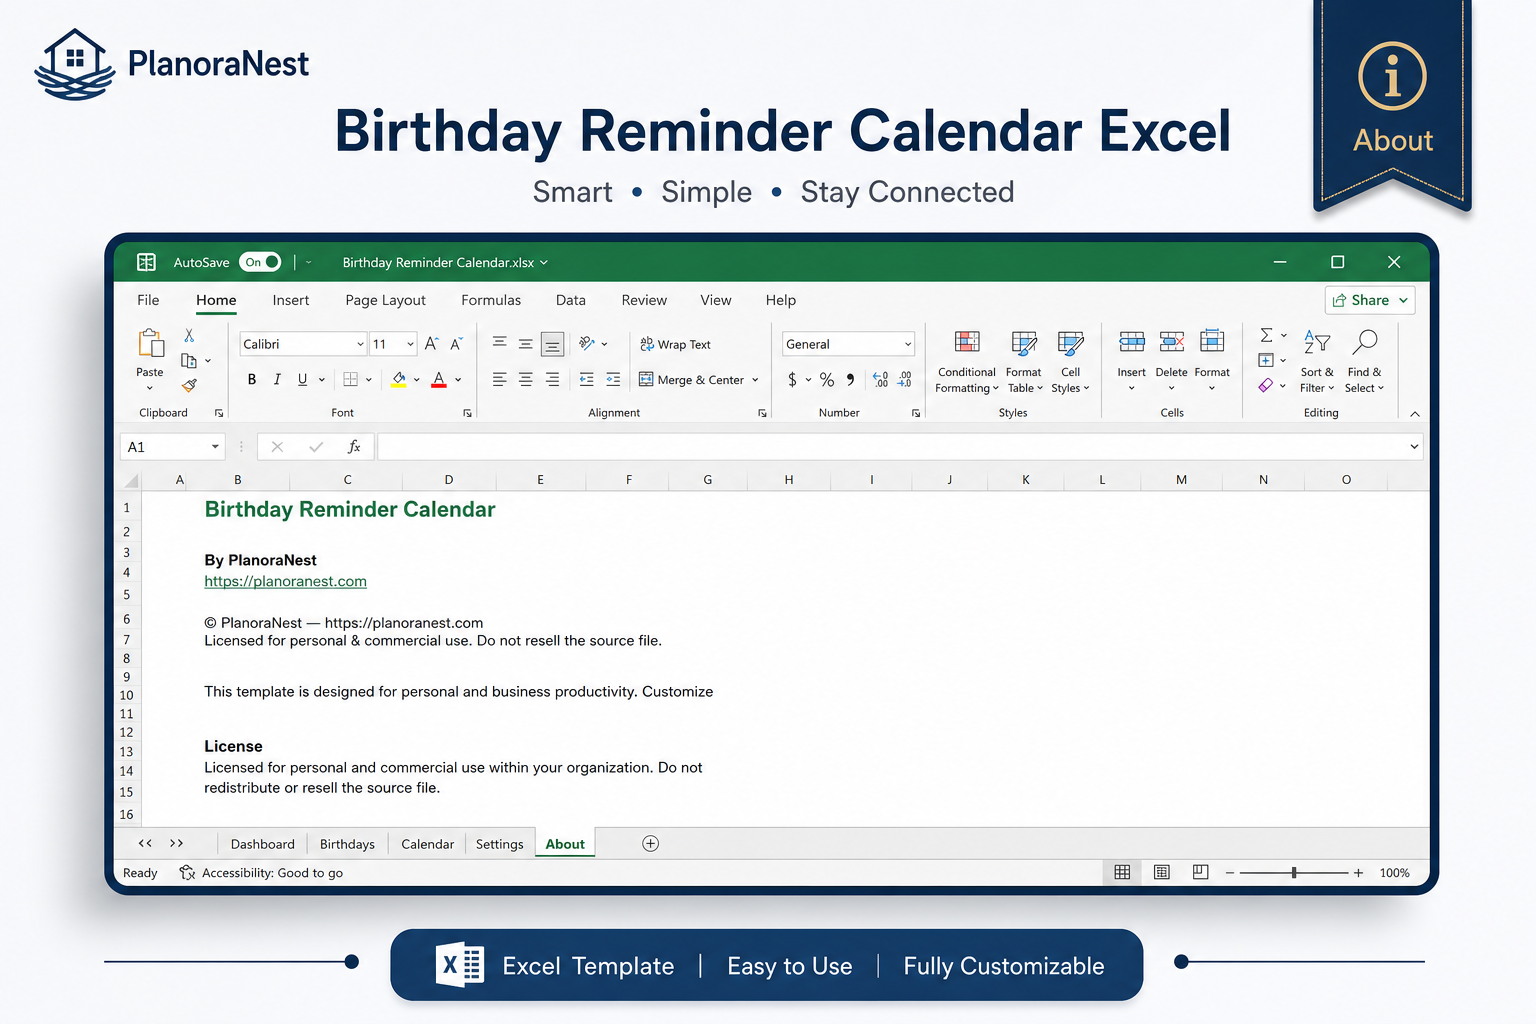The image size is (1536, 1024).
Task: Increase font size with larger A icon
Action: pyautogui.click(x=431, y=343)
